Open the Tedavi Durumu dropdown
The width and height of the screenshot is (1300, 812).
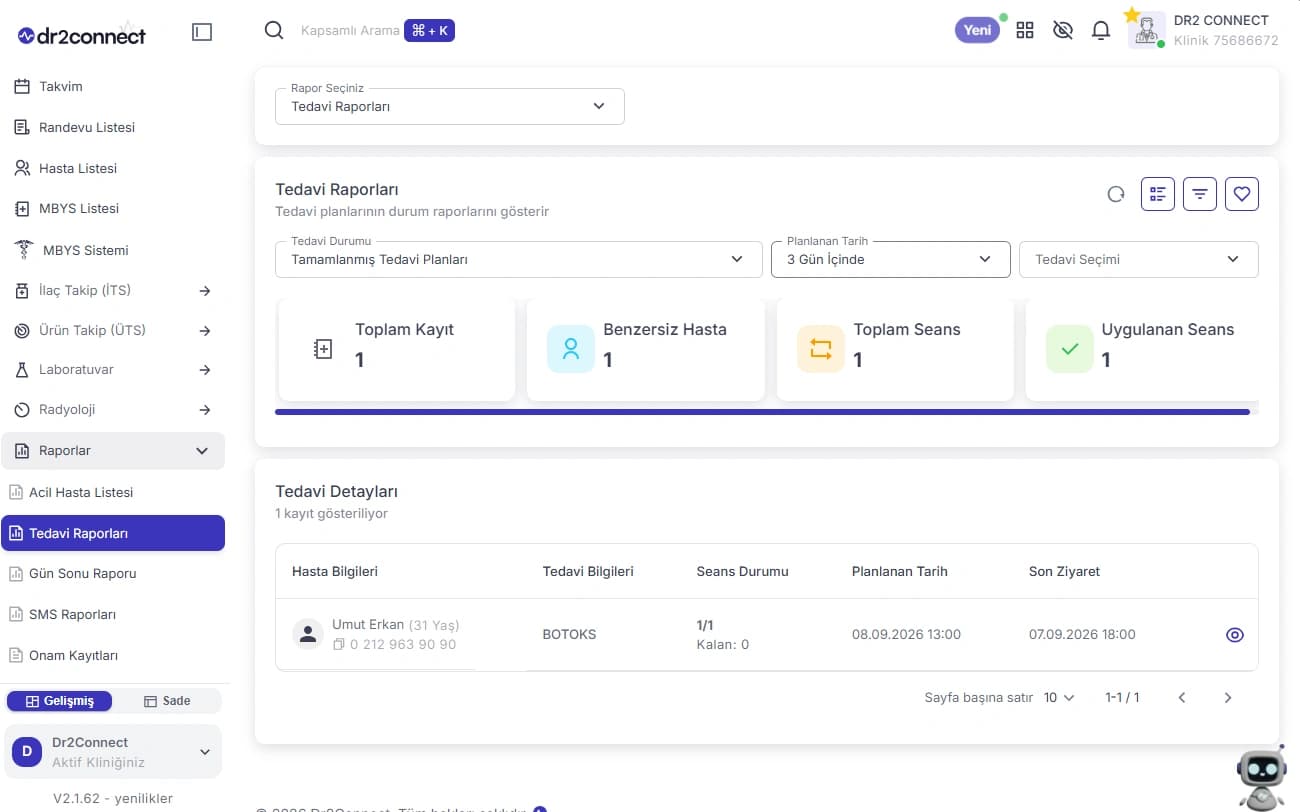tap(511, 259)
